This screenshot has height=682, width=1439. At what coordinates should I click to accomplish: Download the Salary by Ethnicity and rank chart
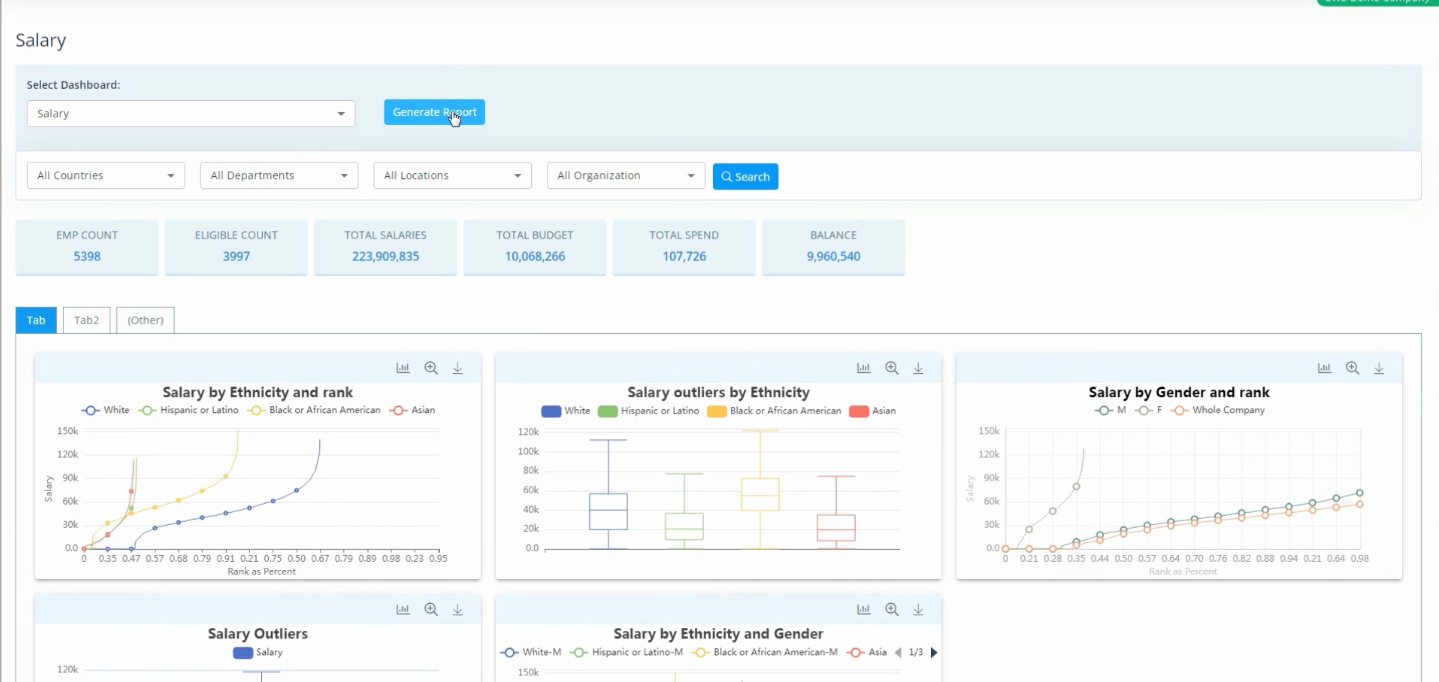(x=457, y=368)
